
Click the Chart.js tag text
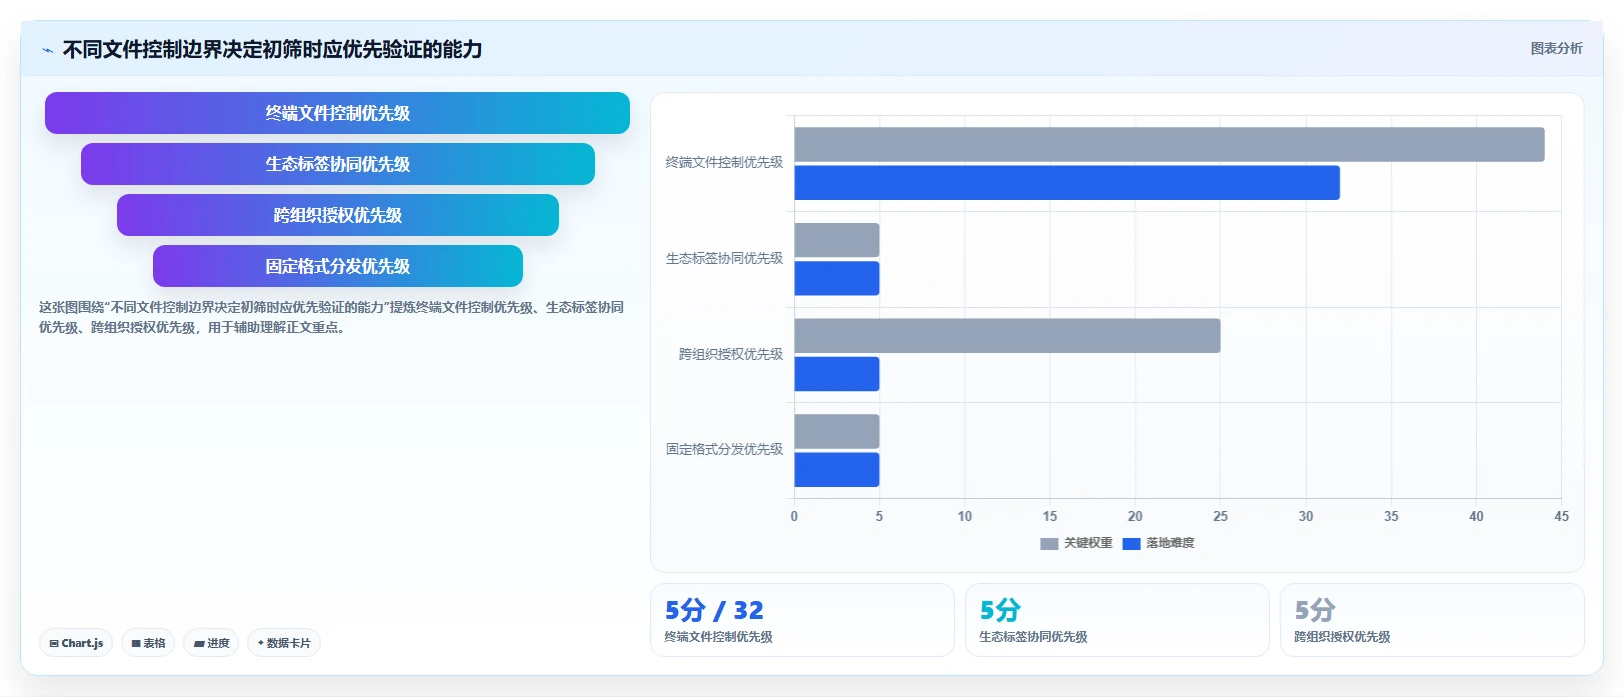tap(82, 643)
